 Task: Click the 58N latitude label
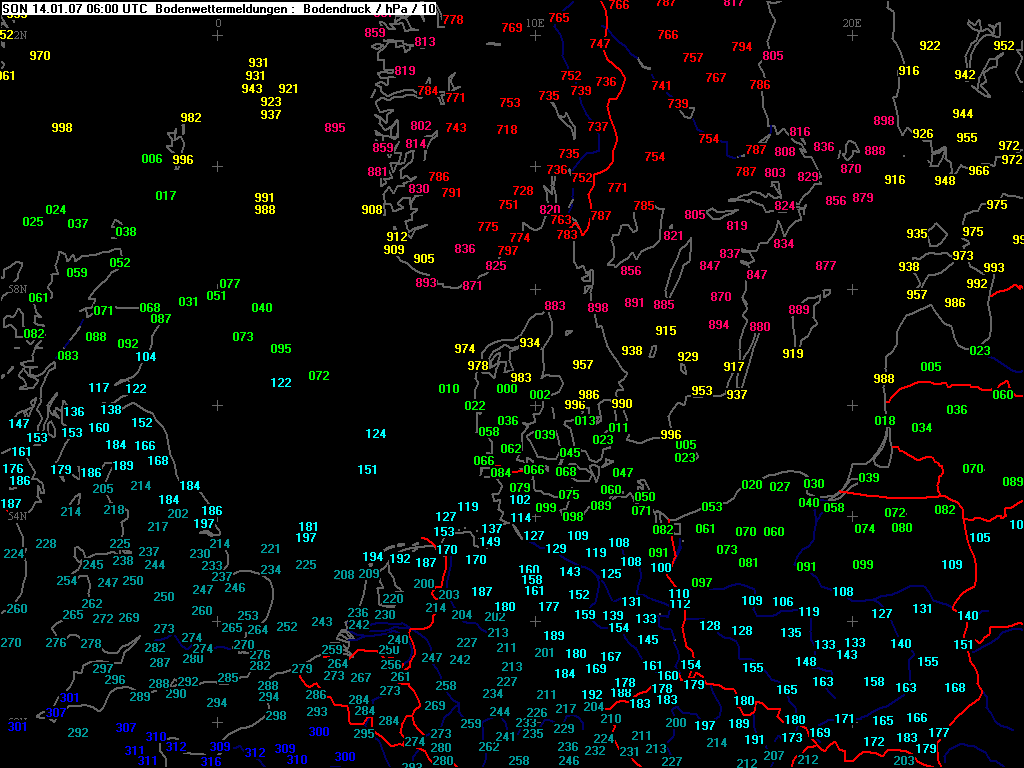pos(17,288)
